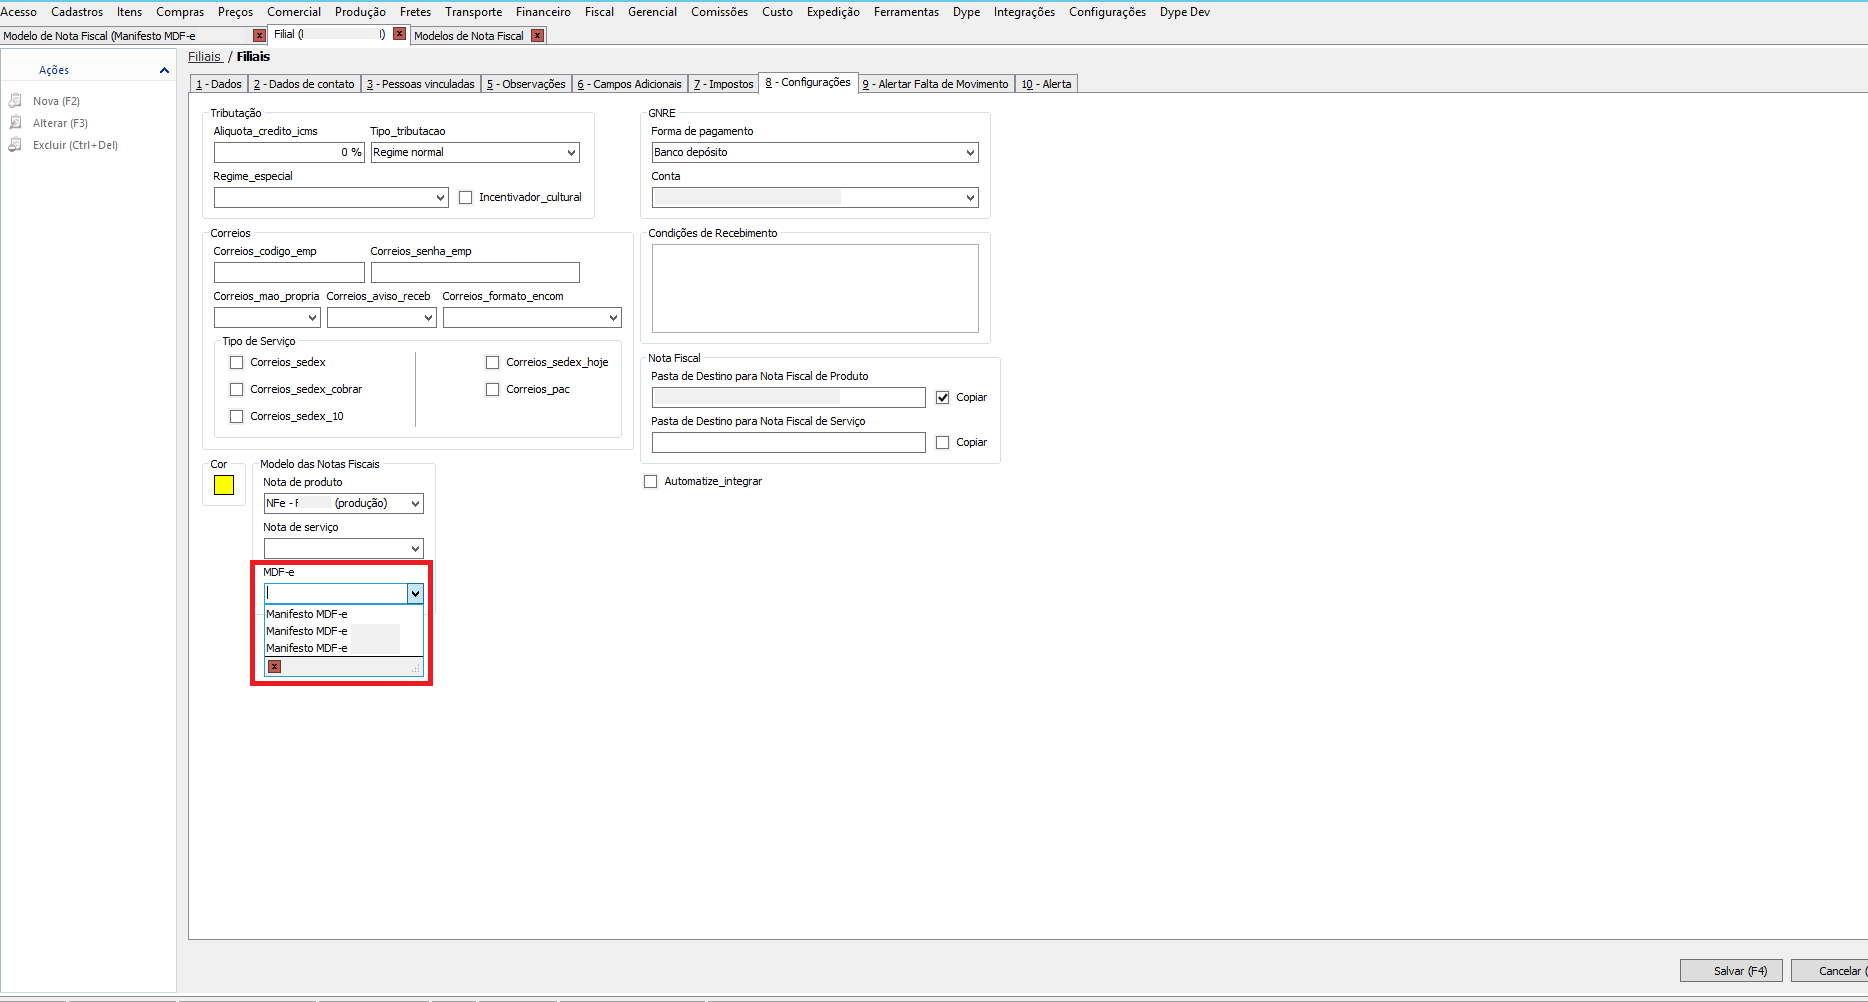
Task: Expand the Nota de serviço dropdown
Action: [415, 549]
